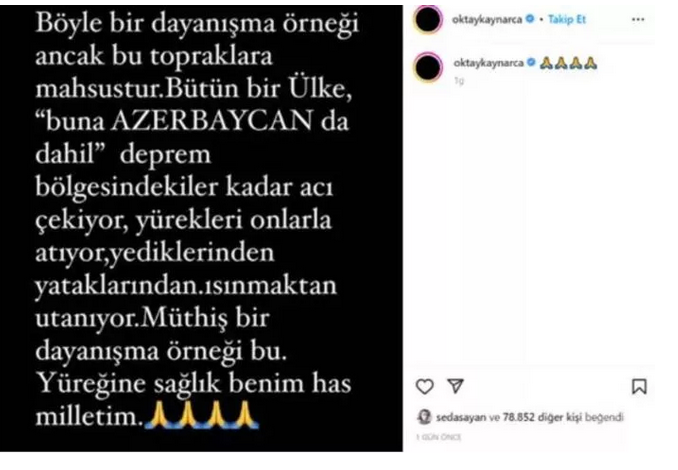The width and height of the screenshot is (678, 470).
Task: Click the black post image with white text
Action: click(201, 228)
